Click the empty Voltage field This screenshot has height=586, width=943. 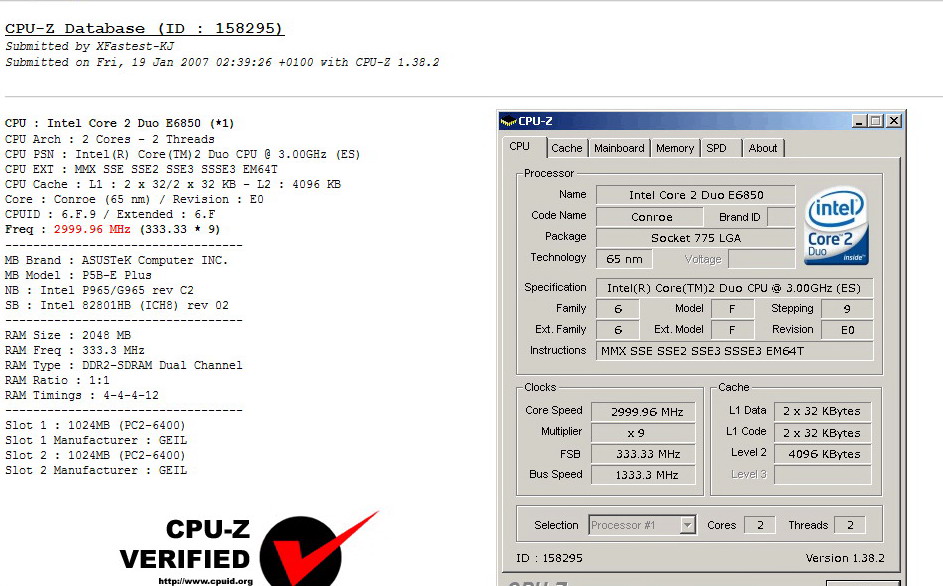pos(762,259)
